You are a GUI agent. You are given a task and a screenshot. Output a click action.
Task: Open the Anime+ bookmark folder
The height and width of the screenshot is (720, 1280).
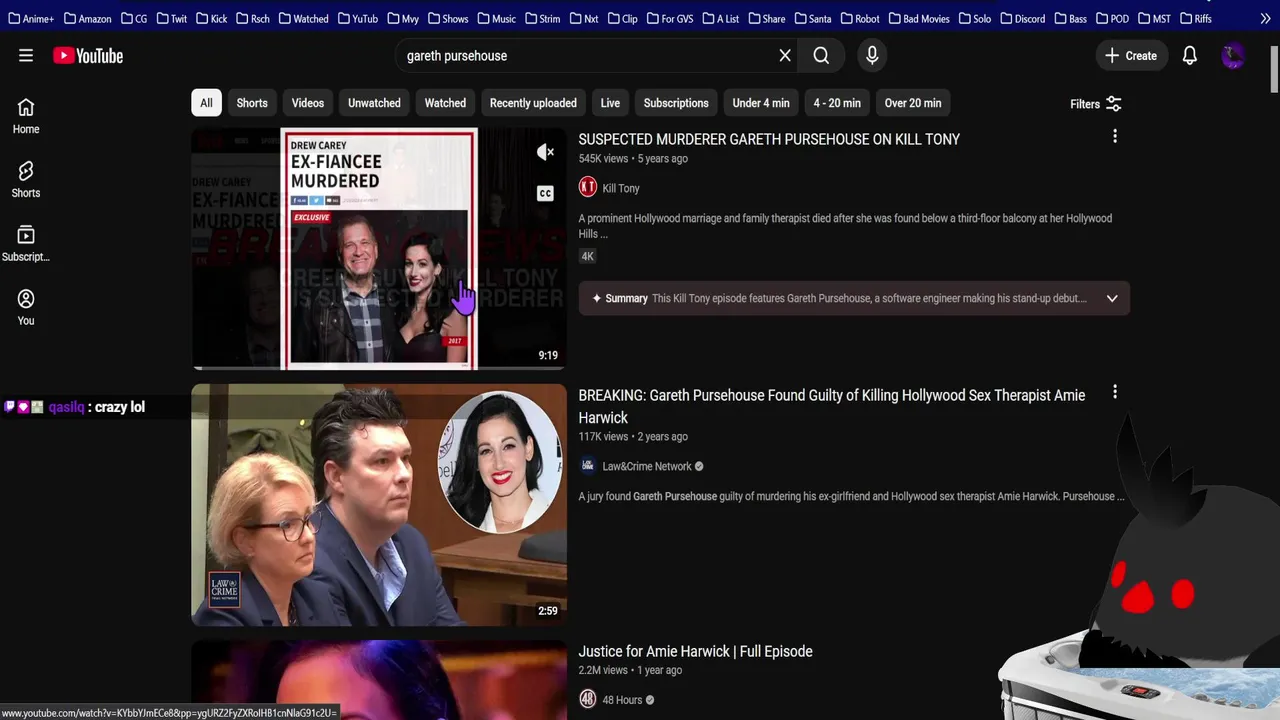tap(30, 18)
